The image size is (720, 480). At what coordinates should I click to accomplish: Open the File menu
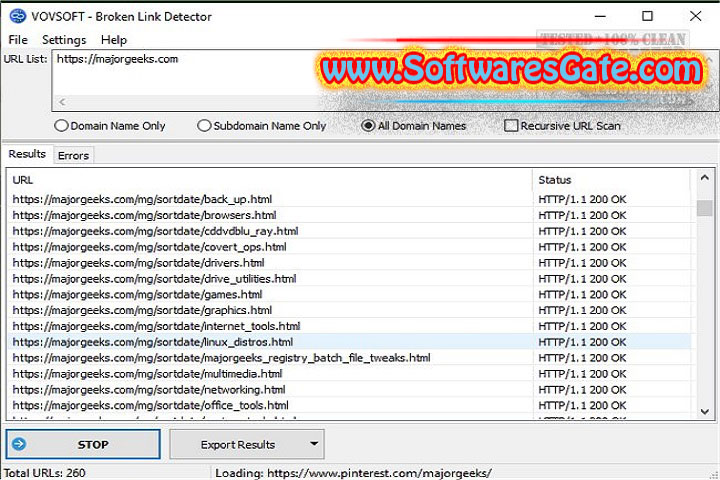pyautogui.click(x=18, y=40)
